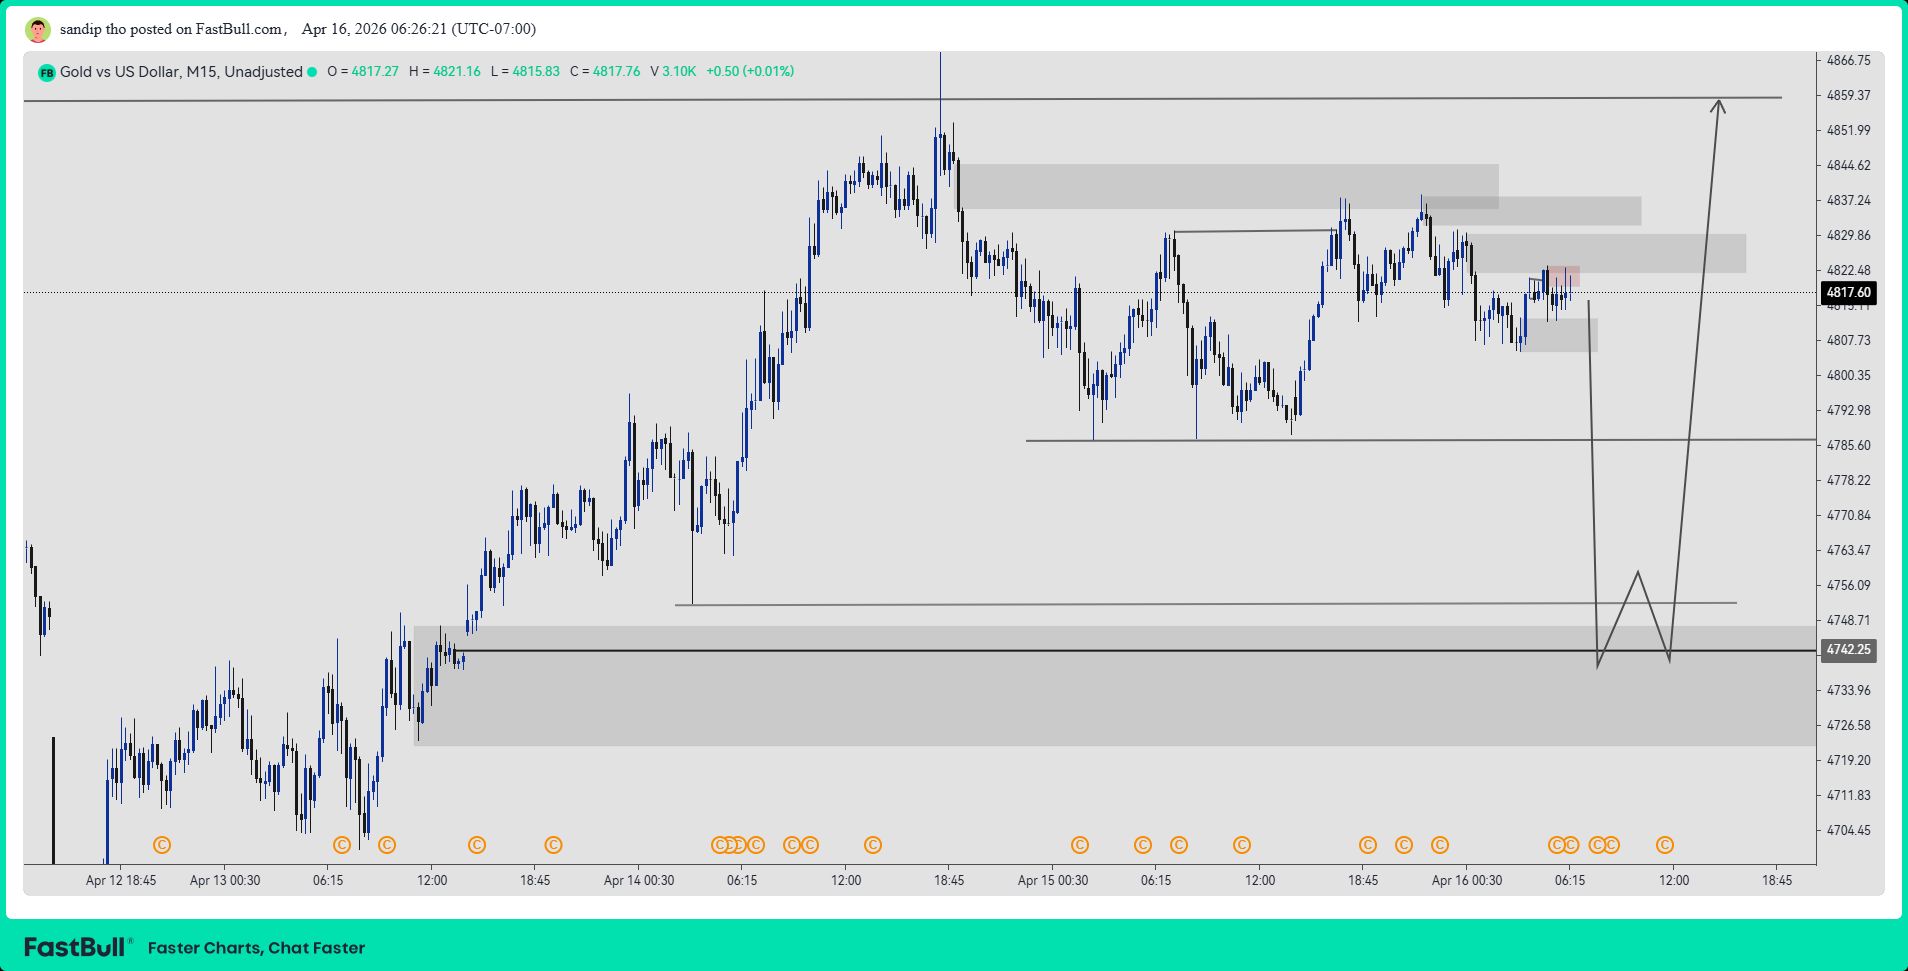The height and width of the screenshot is (971, 1908).
Task: Click the 4859.37 price axis label
Action: coord(1847,96)
